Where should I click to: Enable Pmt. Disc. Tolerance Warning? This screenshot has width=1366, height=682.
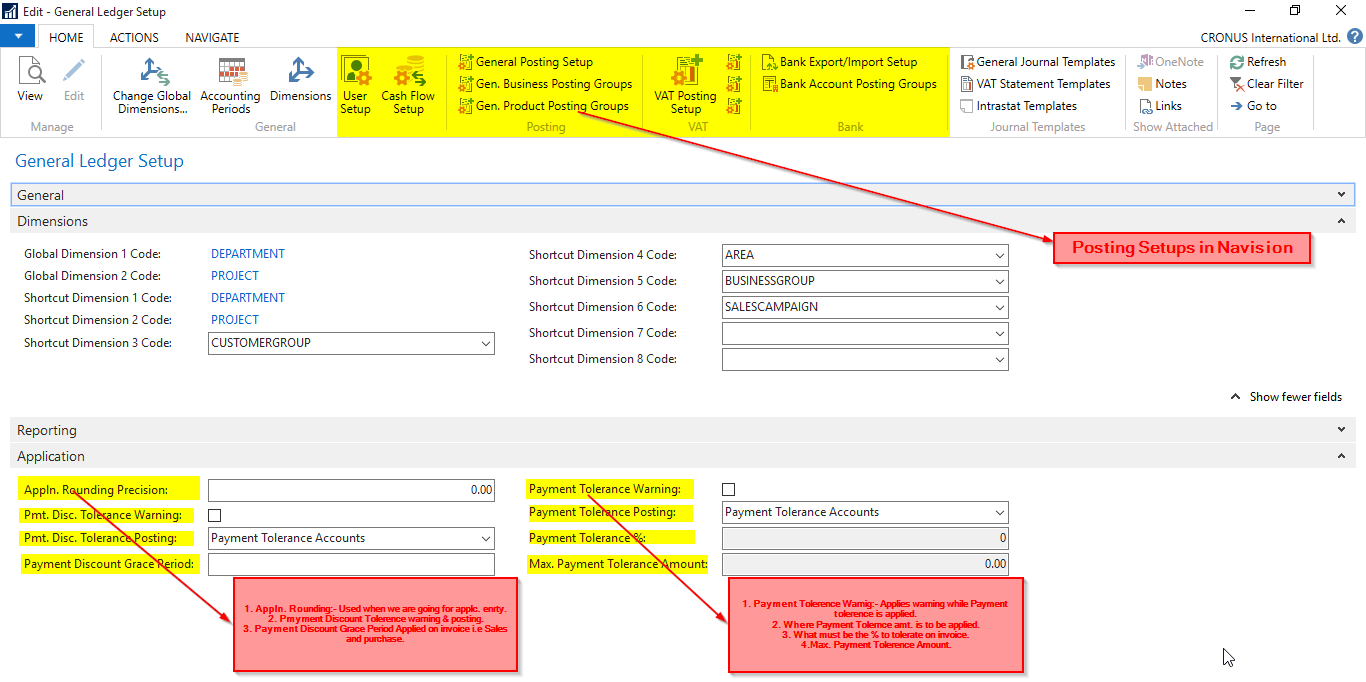tap(214, 512)
